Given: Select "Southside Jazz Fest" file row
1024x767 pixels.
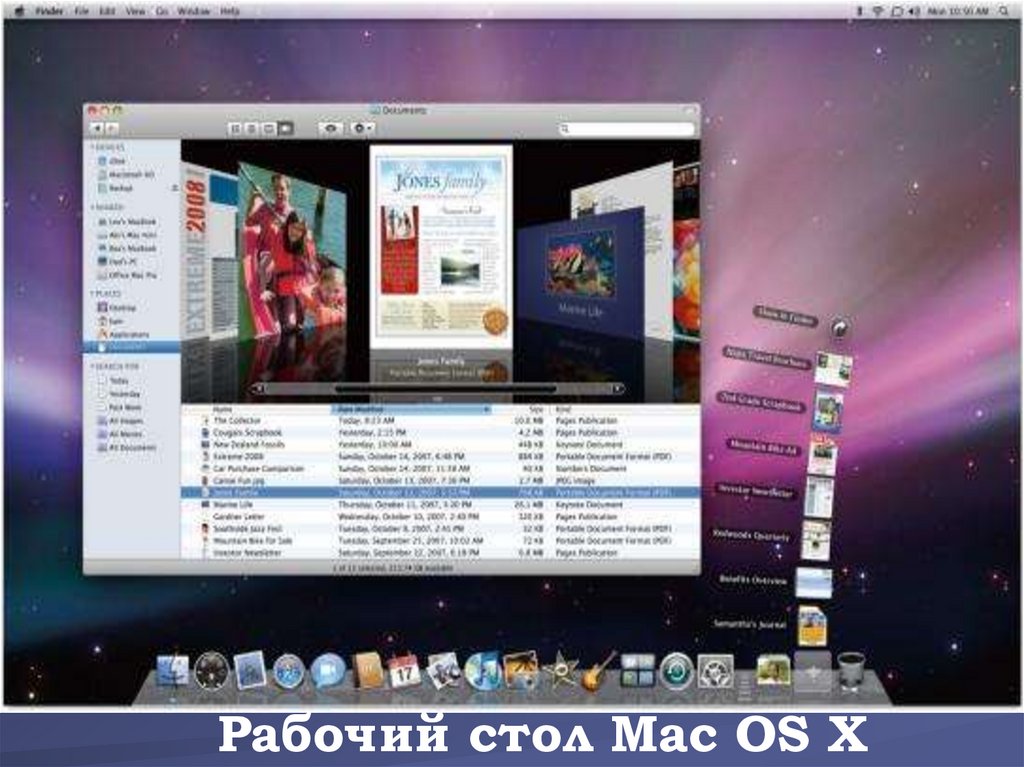Looking at the screenshot, I should [440, 529].
